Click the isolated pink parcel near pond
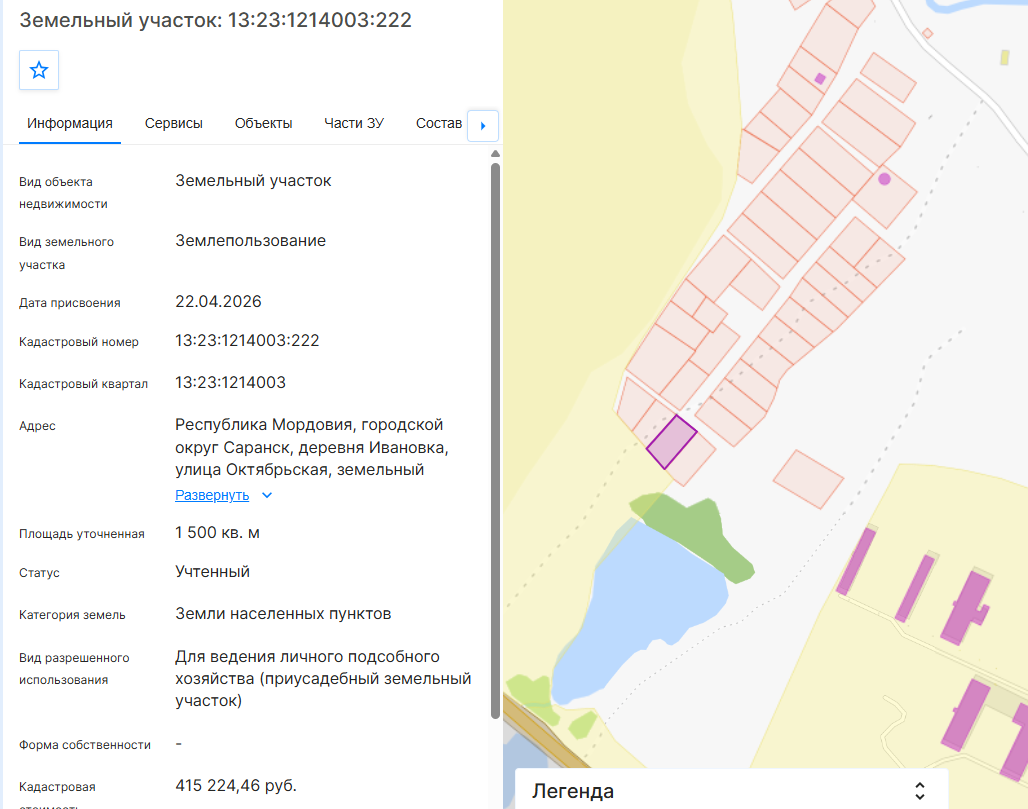The width and height of the screenshot is (1028, 809). (x=808, y=479)
